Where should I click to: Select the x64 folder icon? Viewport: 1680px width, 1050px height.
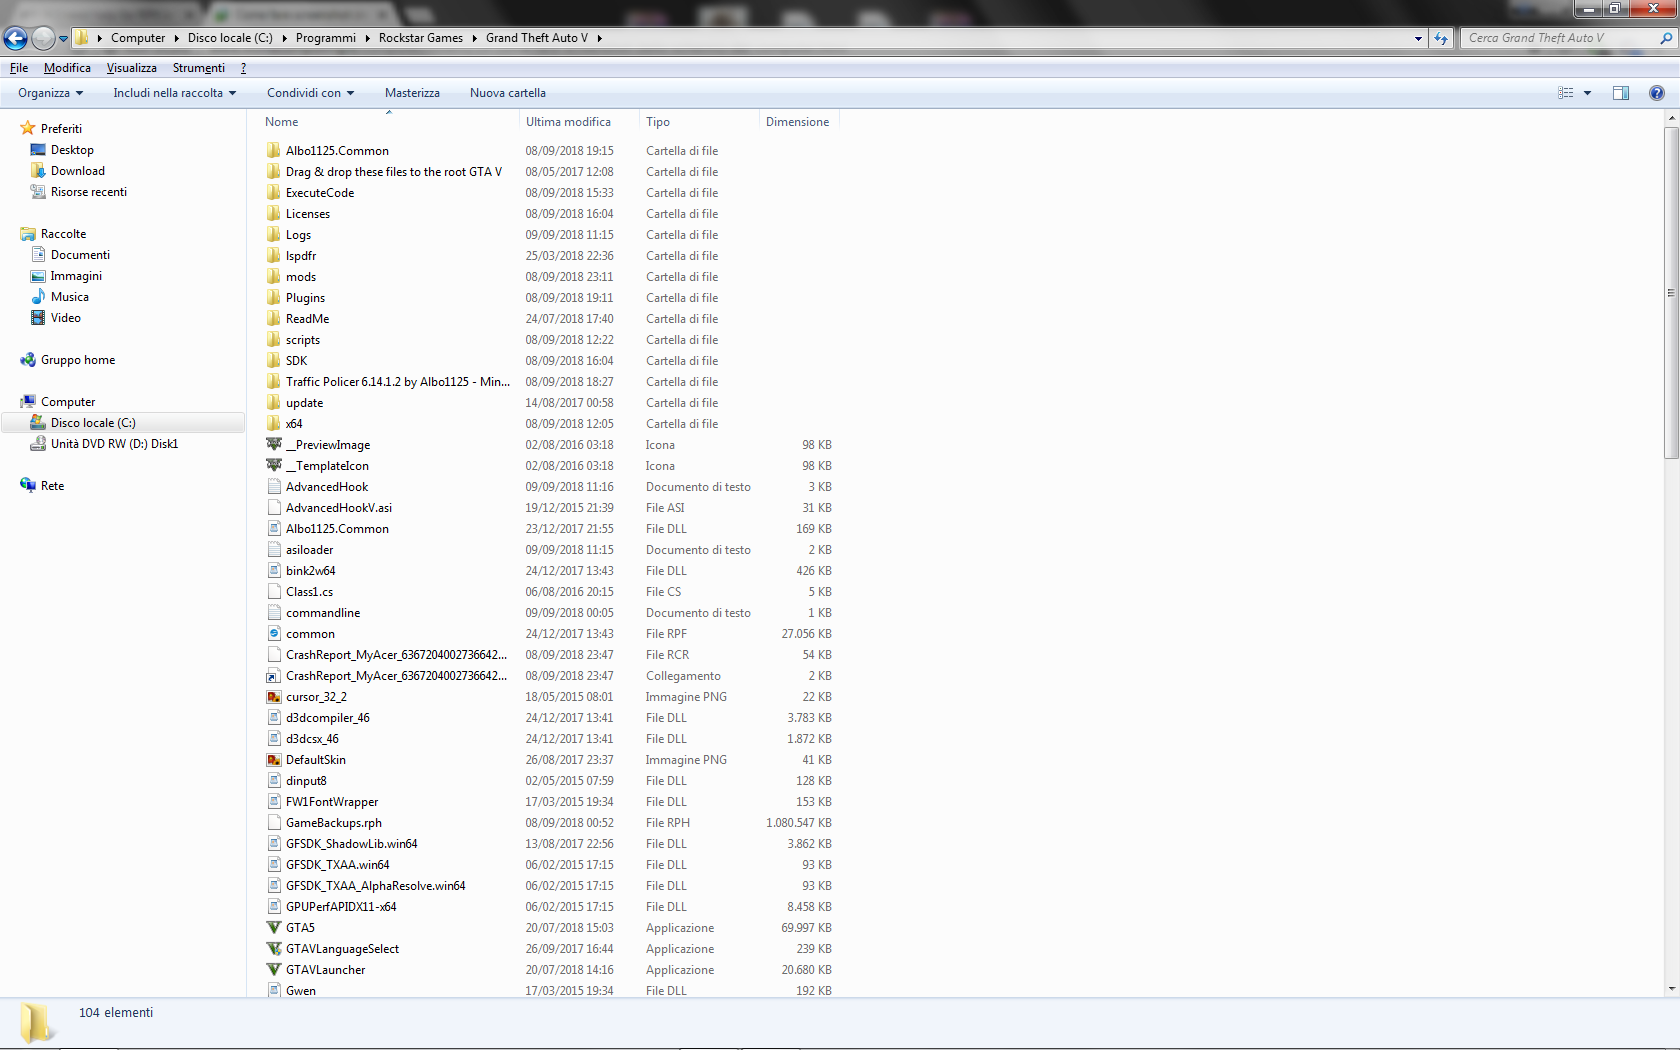(x=274, y=424)
